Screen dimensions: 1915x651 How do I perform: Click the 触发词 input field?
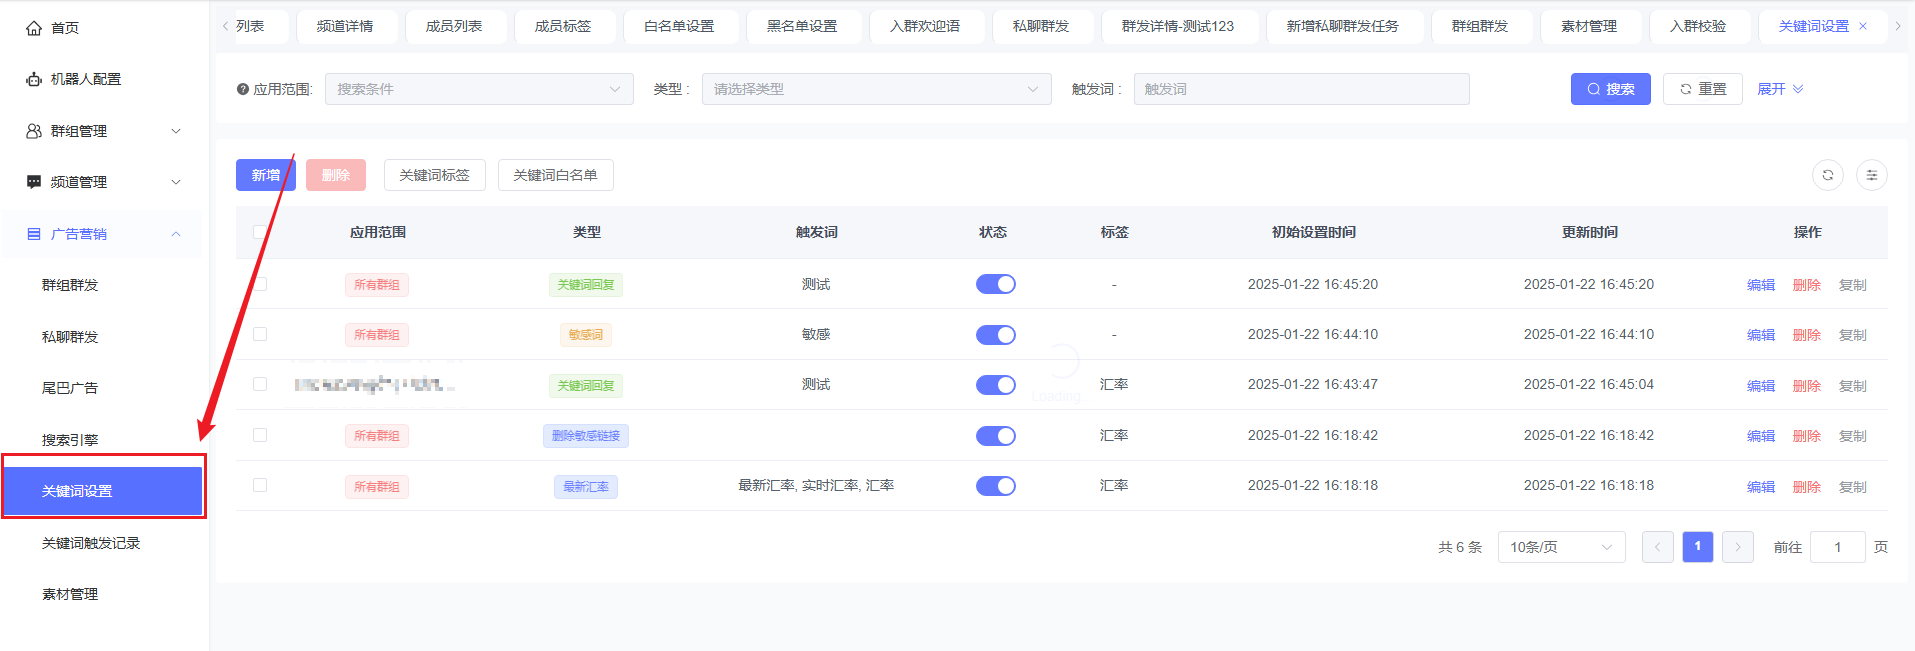tap(1300, 89)
